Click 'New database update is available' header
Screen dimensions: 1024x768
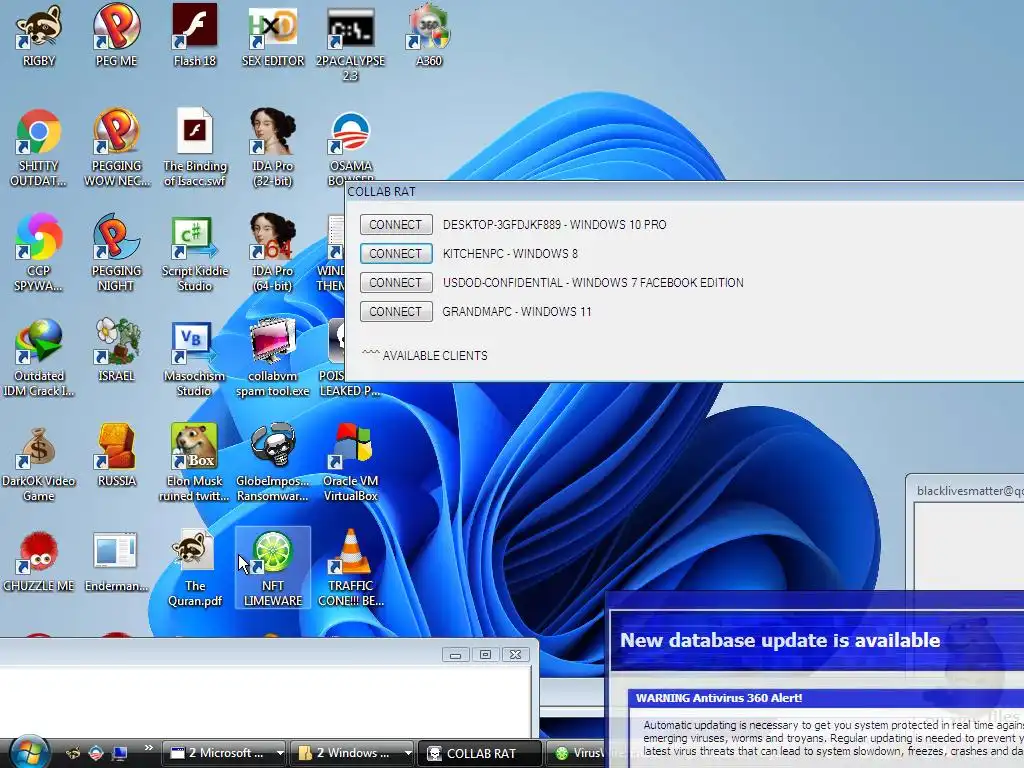tap(780, 640)
